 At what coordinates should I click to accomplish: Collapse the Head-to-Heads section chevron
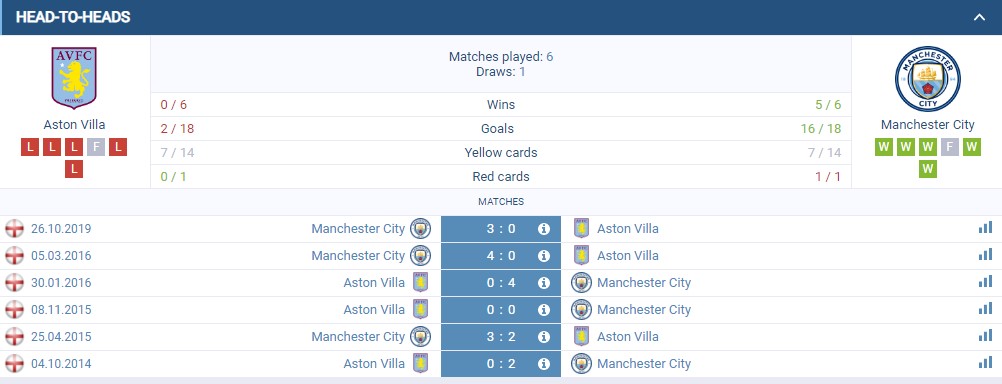979,17
